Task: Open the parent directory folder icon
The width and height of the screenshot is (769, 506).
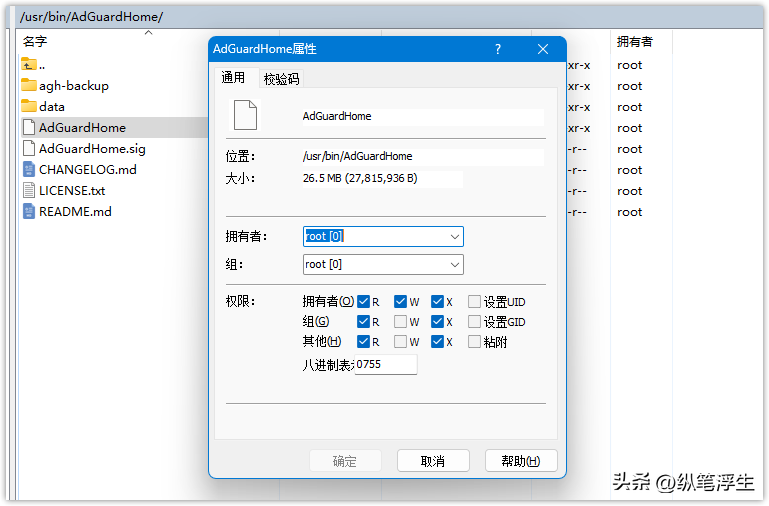Action: (29, 64)
